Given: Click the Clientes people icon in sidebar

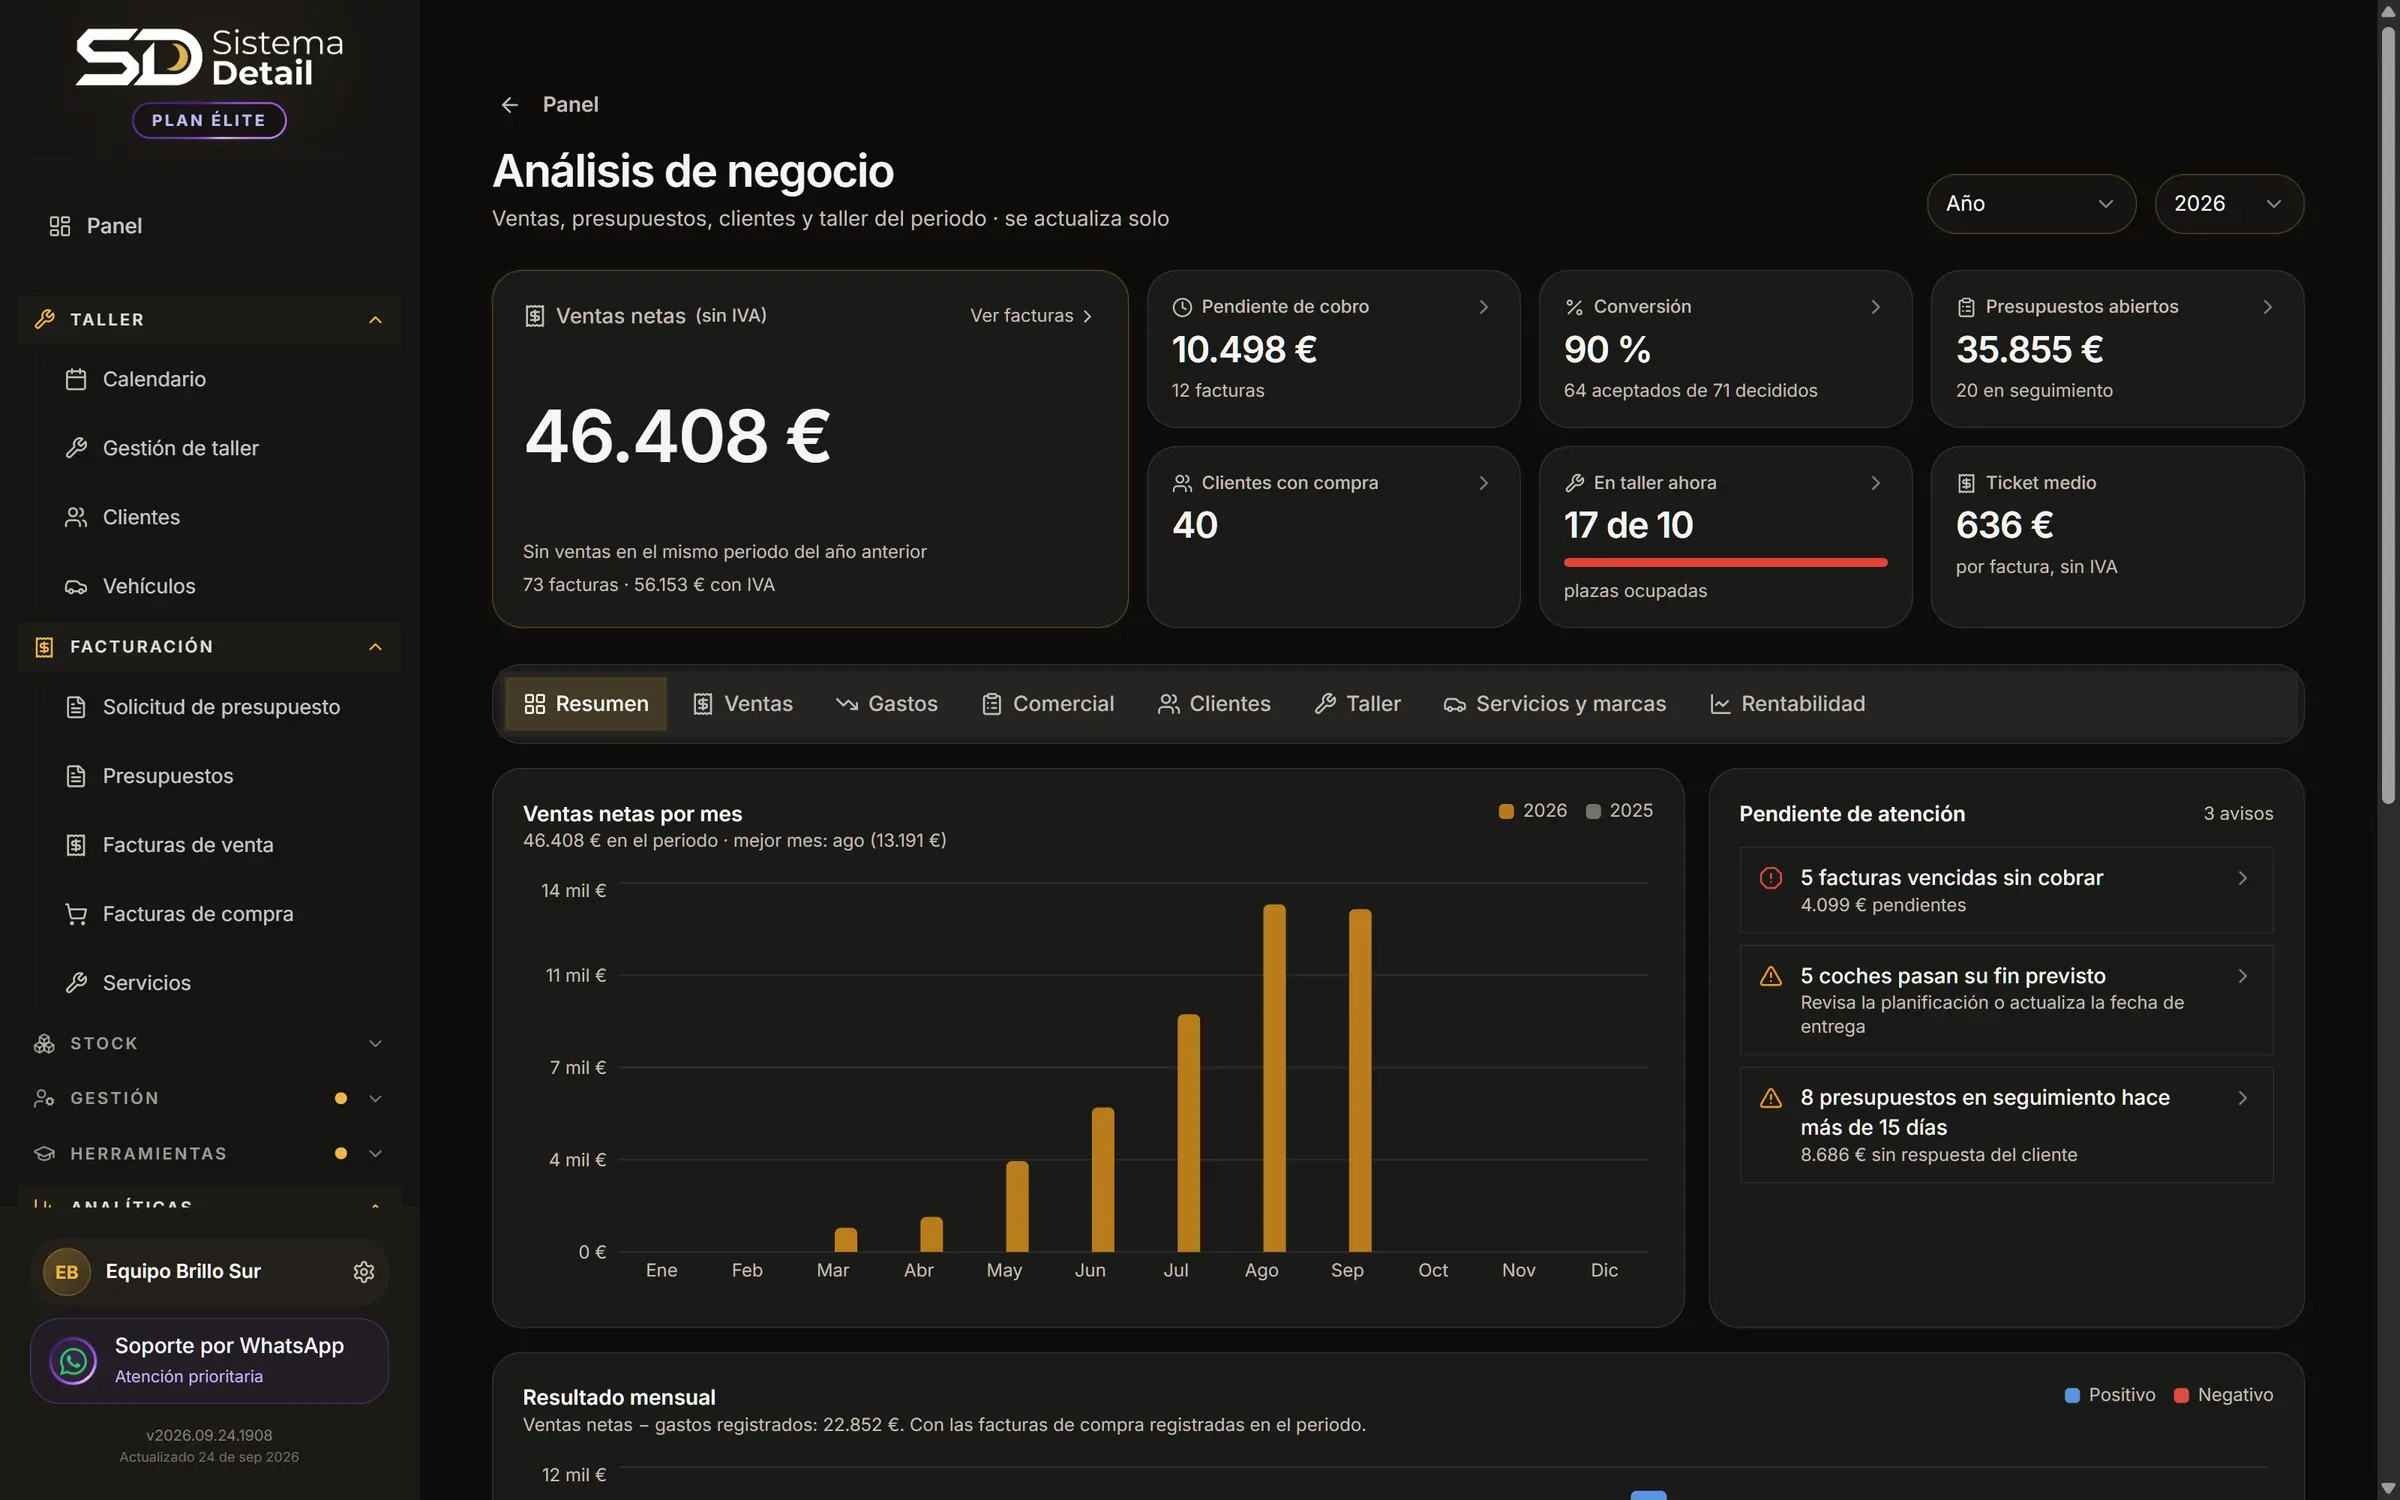Looking at the screenshot, I should (x=76, y=517).
